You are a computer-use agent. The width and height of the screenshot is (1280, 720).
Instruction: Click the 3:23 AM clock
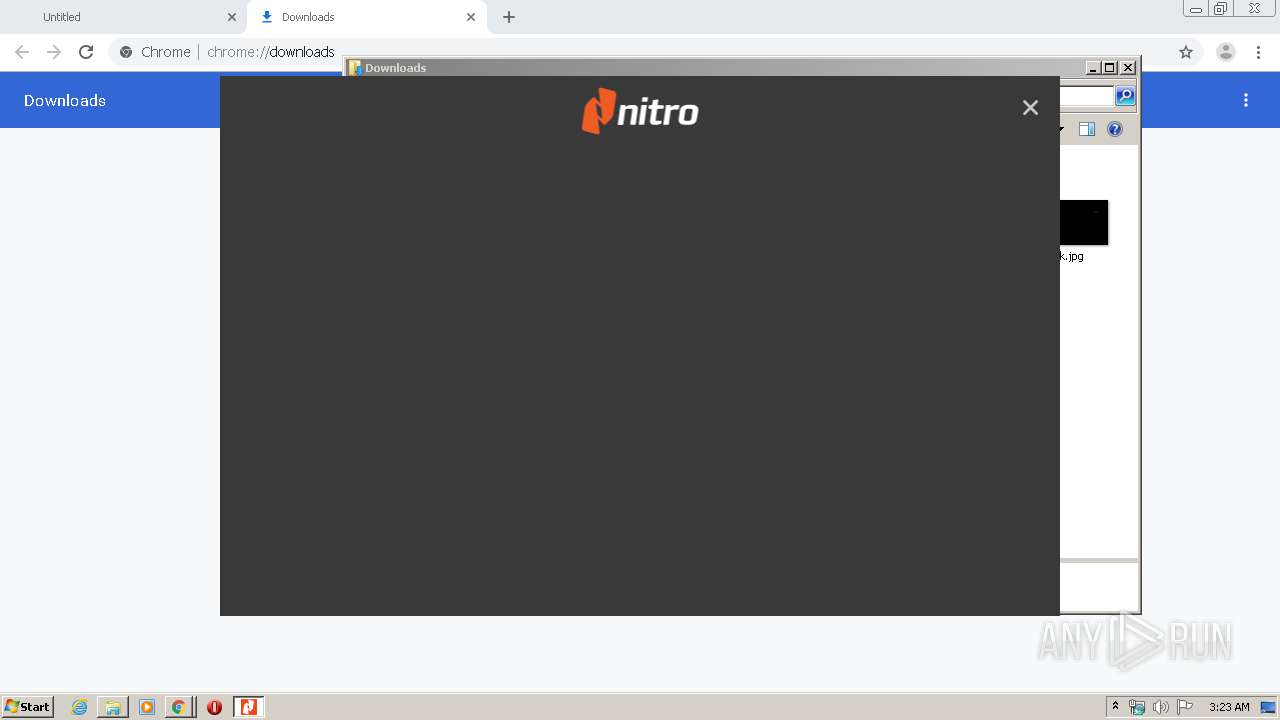[x=1229, y=707]
